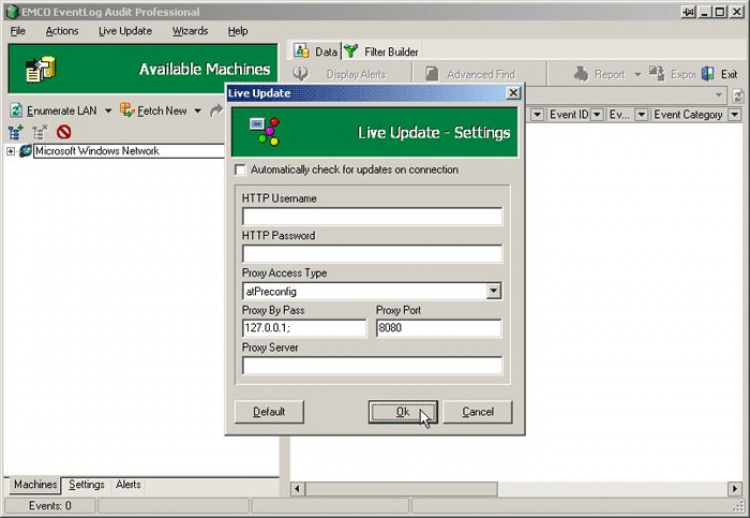Click the Microsoft Windows Network globe icon
The height and width of the screenshot is (518, 750).
[25, 151]
